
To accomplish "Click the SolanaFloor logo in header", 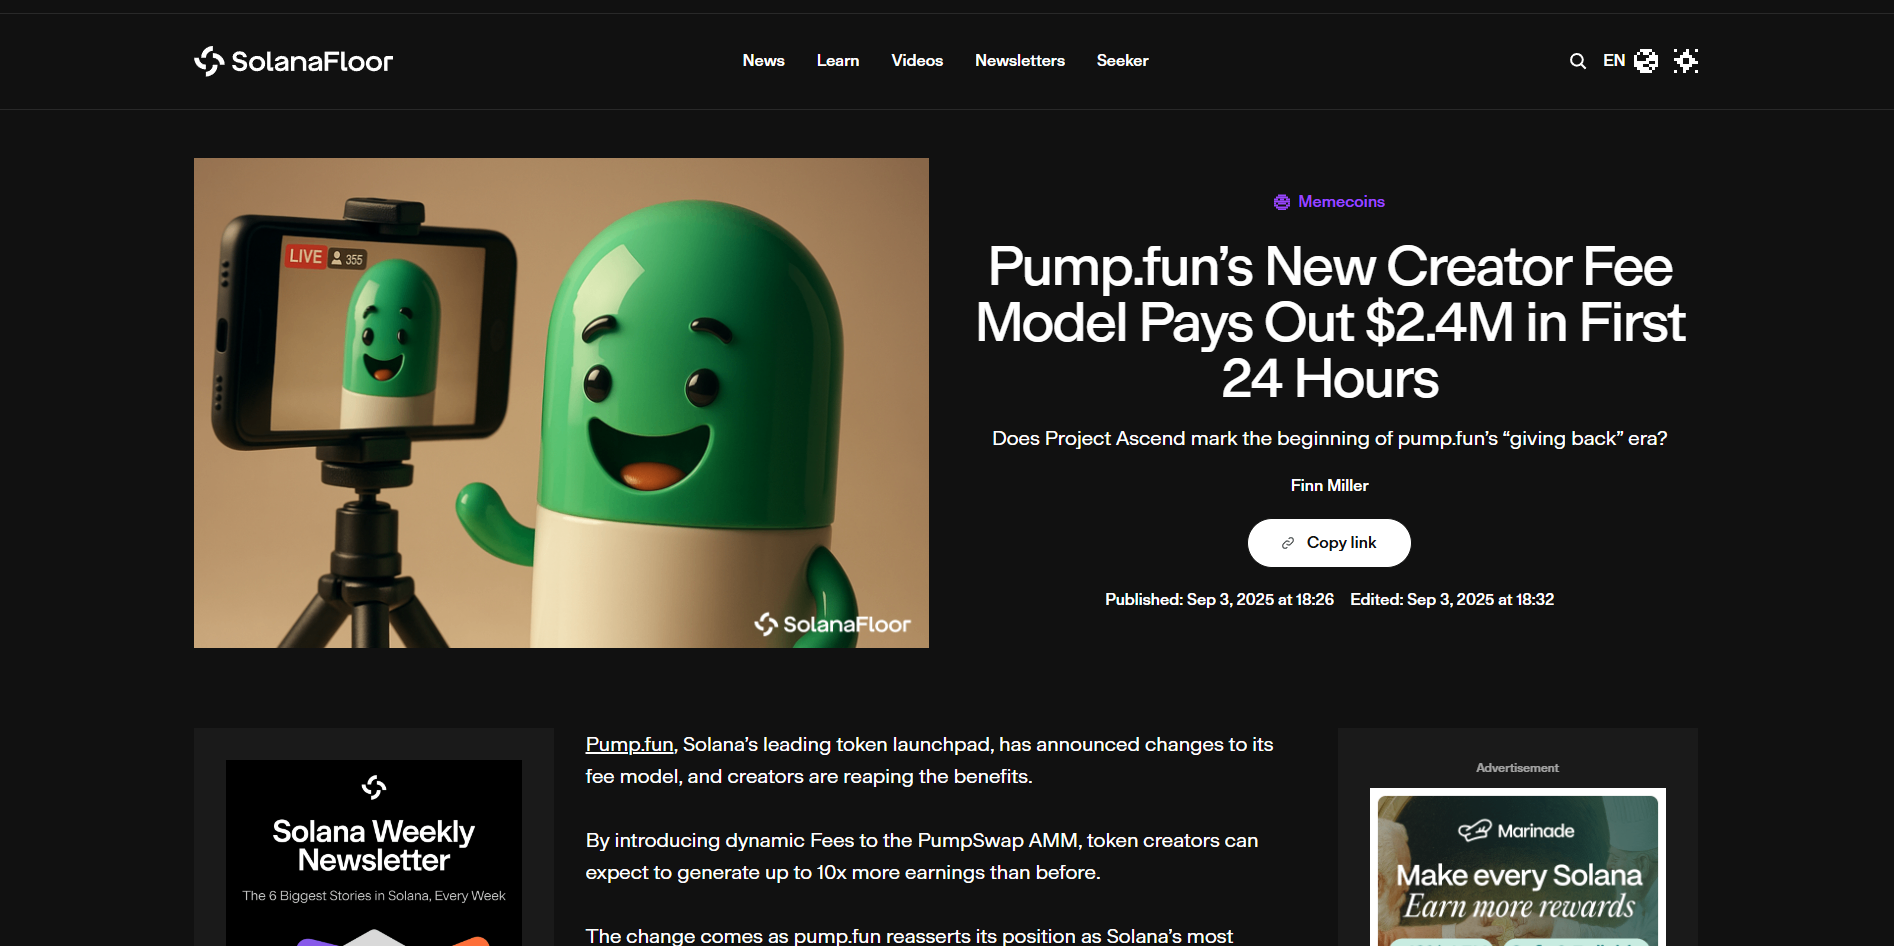I will pyautogui.click(x=293, y=61).
